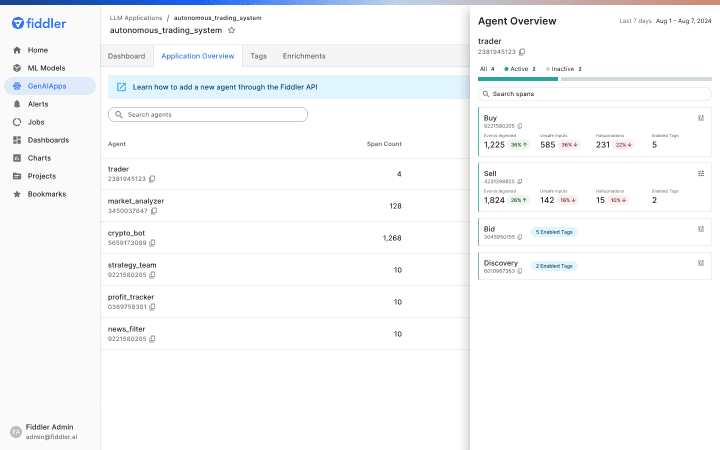Screen dimensions: 720x450
Task: Click the Aug 1 – Aug 7, 2024 date range
Action: pyautogui.click(x=683, y=21)
